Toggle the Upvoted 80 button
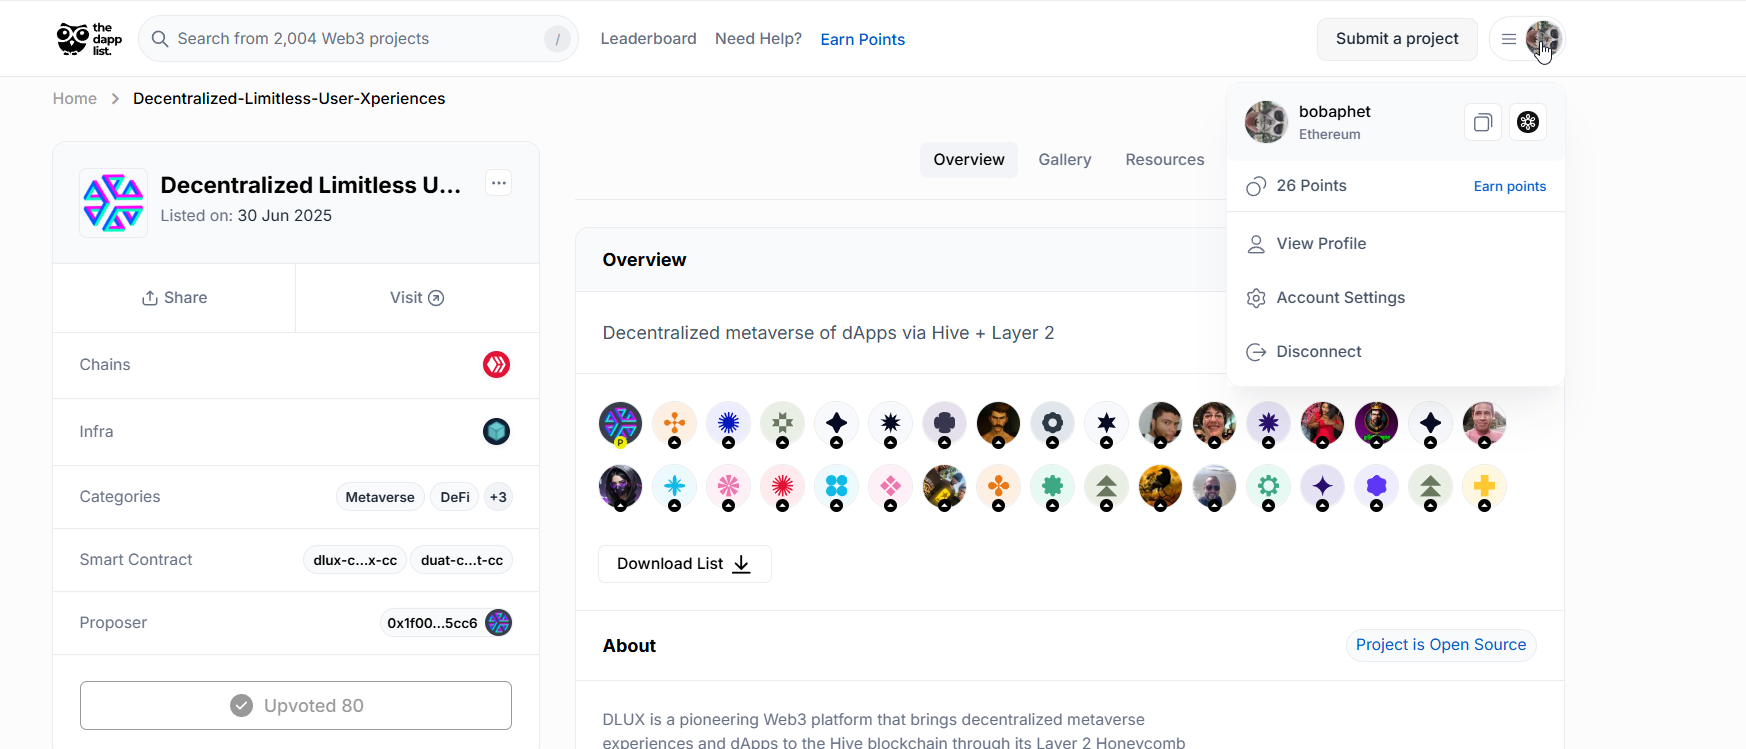The height and width of the screenshot is (749, 1746). (x=296, y=706)
